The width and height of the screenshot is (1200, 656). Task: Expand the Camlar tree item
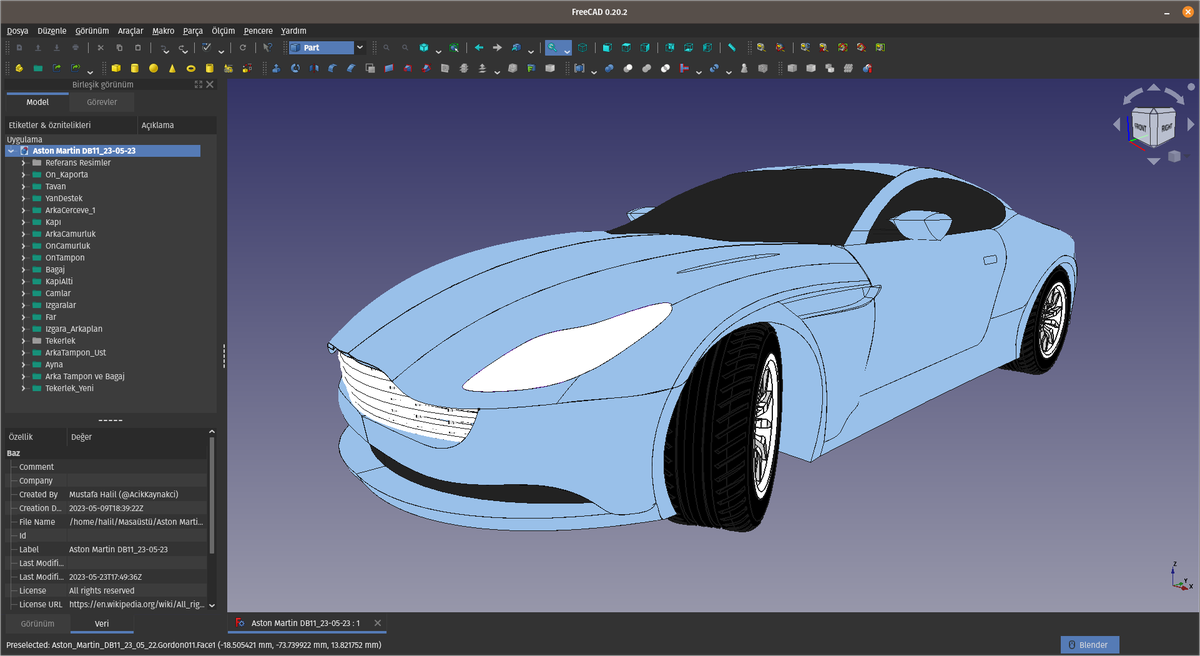point(23,293)
